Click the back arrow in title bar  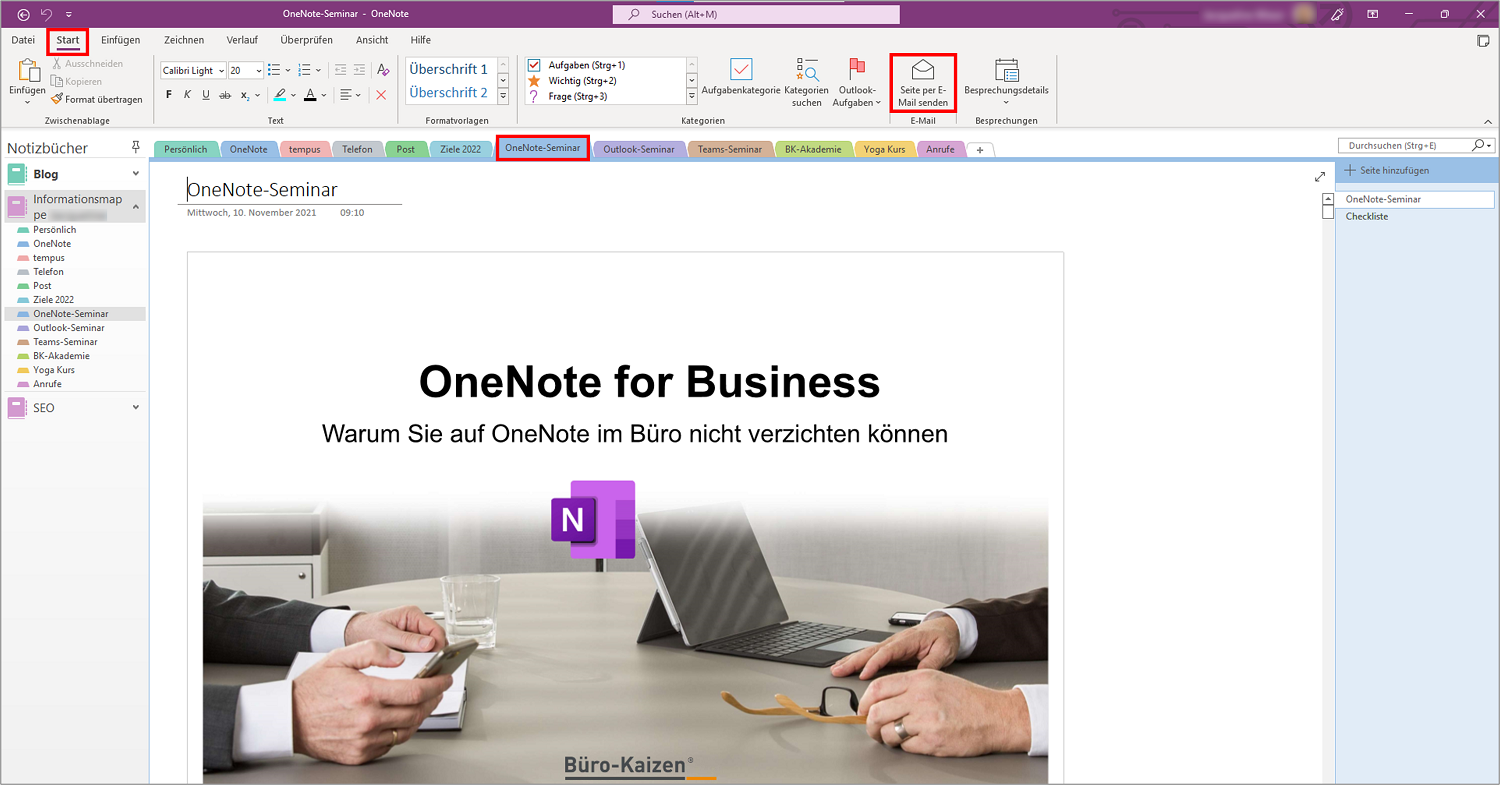24,14
